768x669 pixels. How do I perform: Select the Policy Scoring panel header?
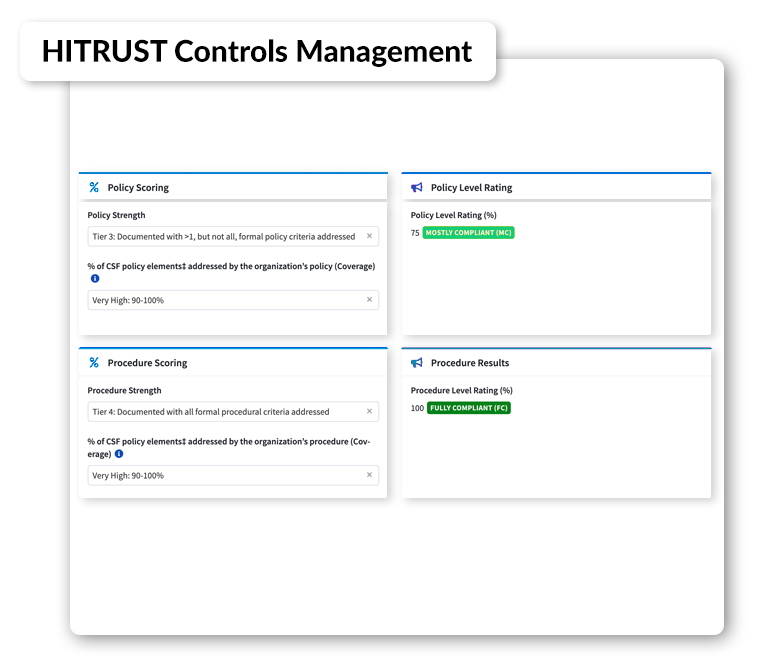[233, 187]
